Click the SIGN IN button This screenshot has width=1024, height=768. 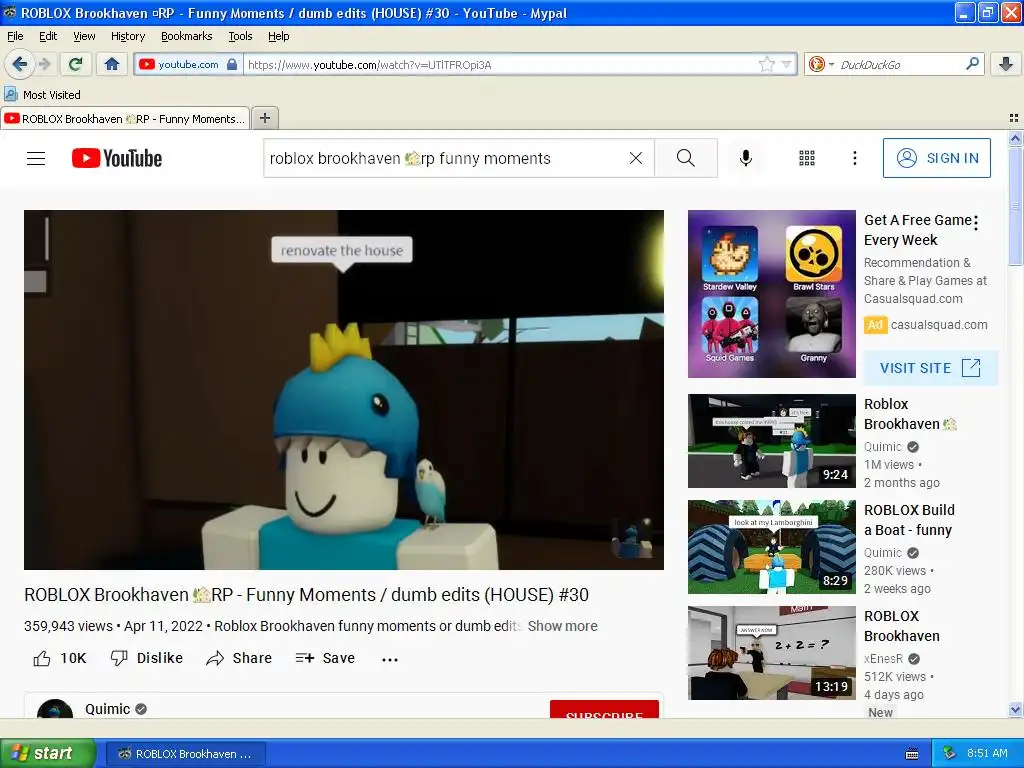point(936,158)
